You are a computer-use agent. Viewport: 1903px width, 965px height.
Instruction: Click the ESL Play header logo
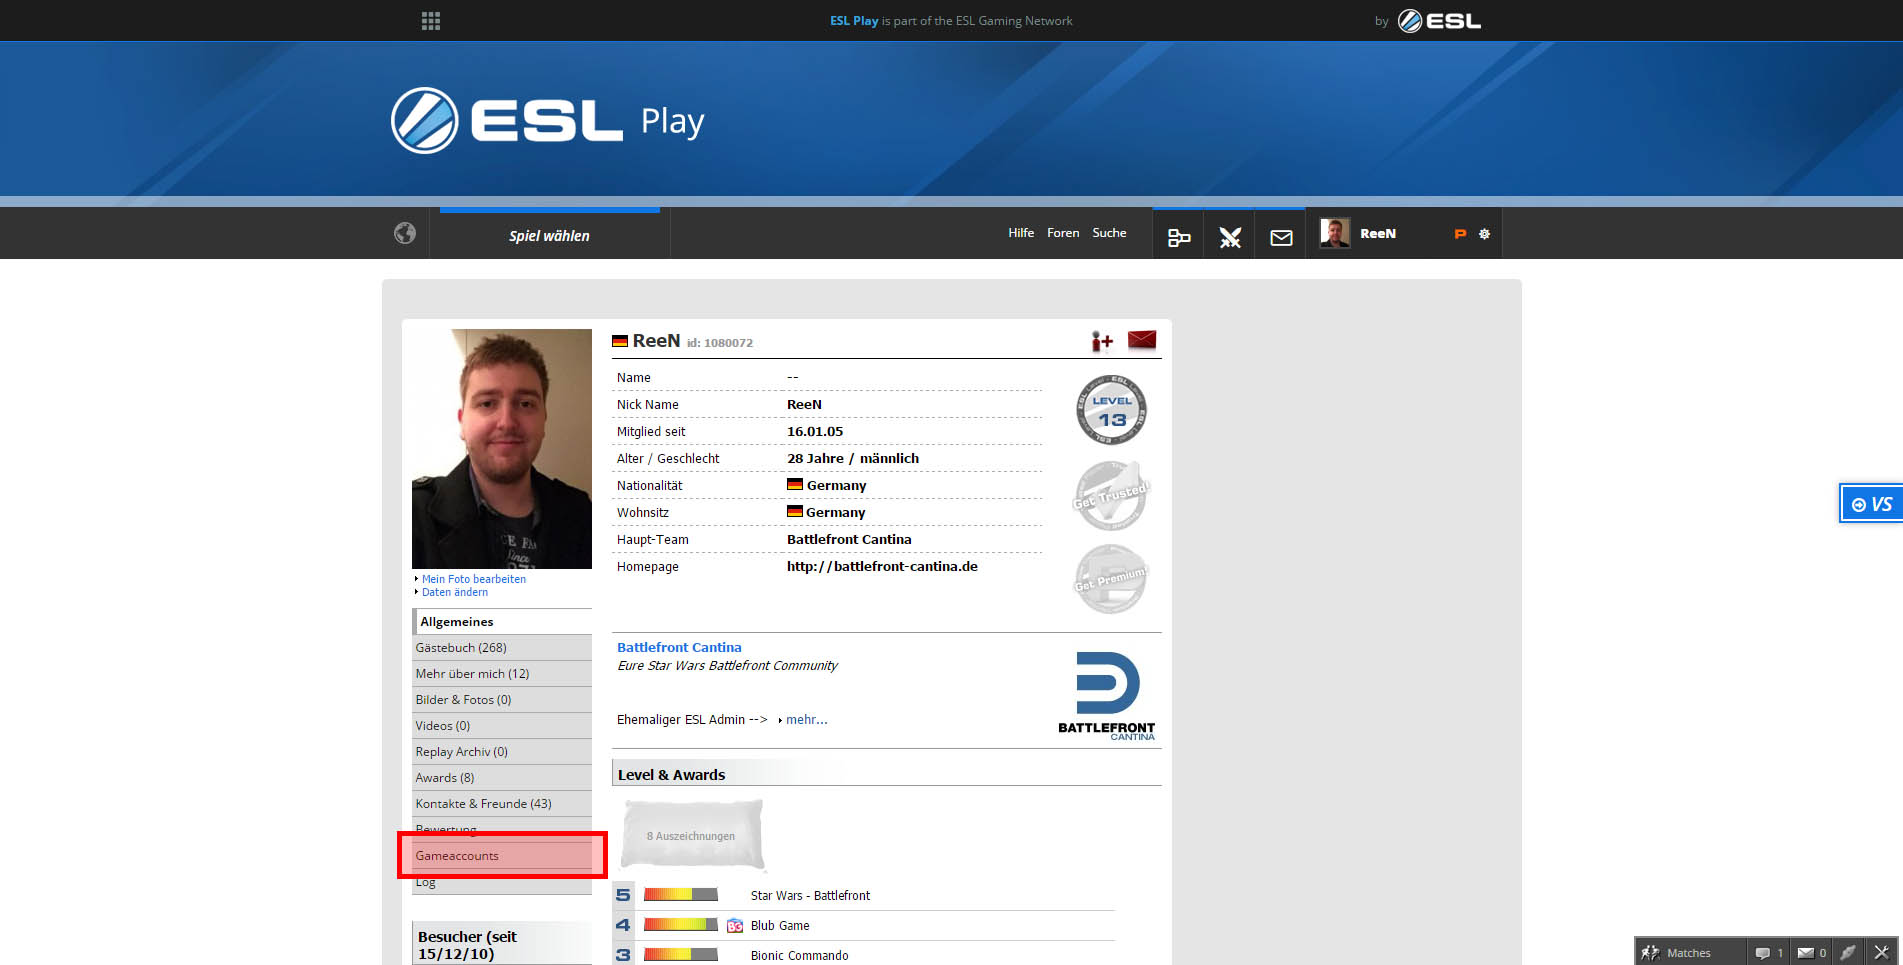click(x=547, y=120)
